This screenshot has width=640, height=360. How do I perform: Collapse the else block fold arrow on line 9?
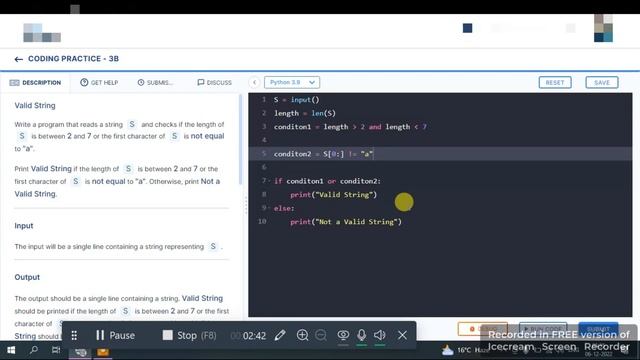269,208
